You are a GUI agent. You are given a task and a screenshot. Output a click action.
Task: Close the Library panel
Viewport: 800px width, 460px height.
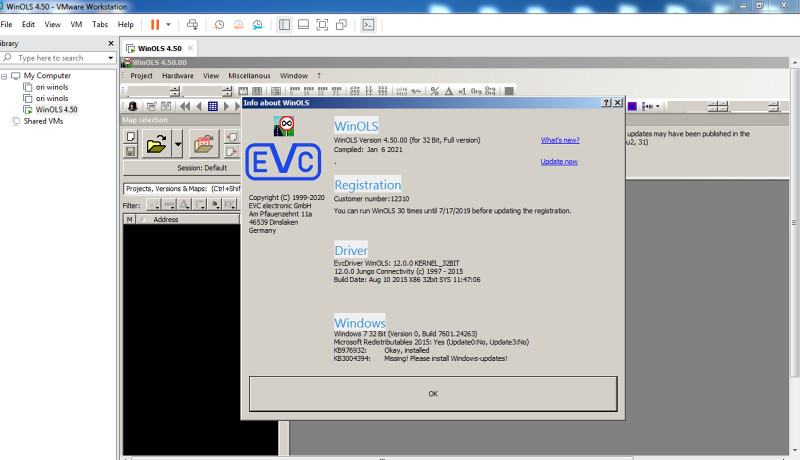(111, 43)
